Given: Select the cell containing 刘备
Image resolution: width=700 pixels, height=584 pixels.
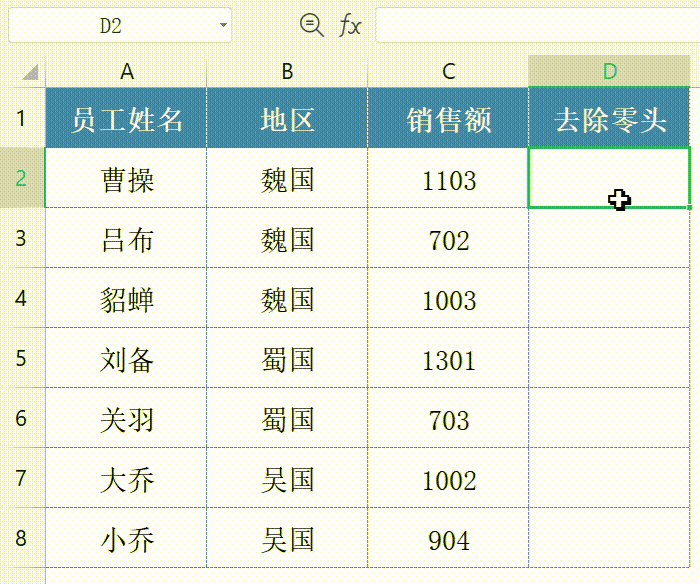Looking at the screenshot, I should click(x=126, y=358).
